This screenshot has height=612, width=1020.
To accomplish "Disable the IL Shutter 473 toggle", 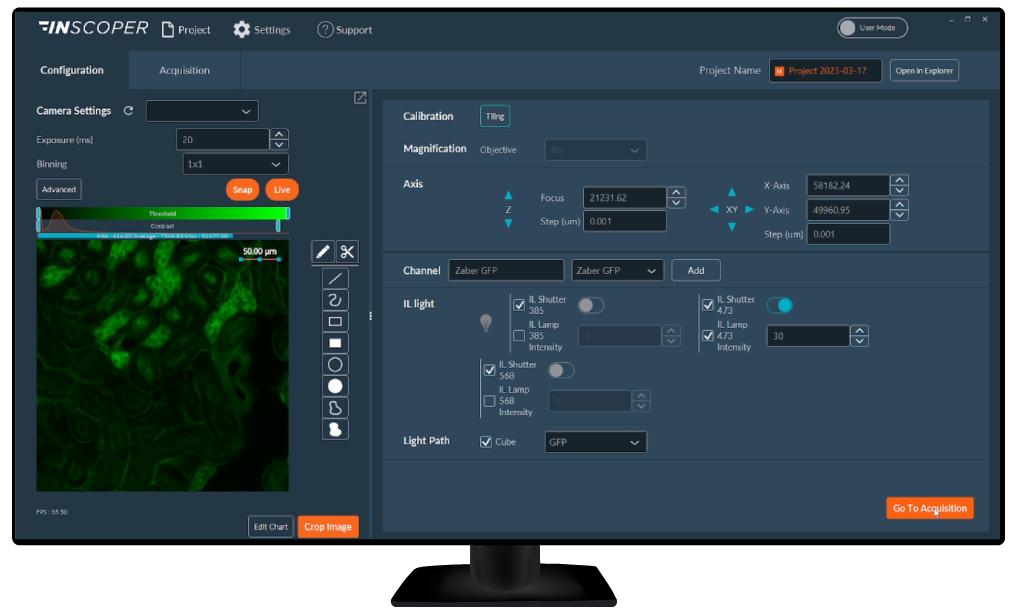I will pyautogui.click(x=779, y=304).
